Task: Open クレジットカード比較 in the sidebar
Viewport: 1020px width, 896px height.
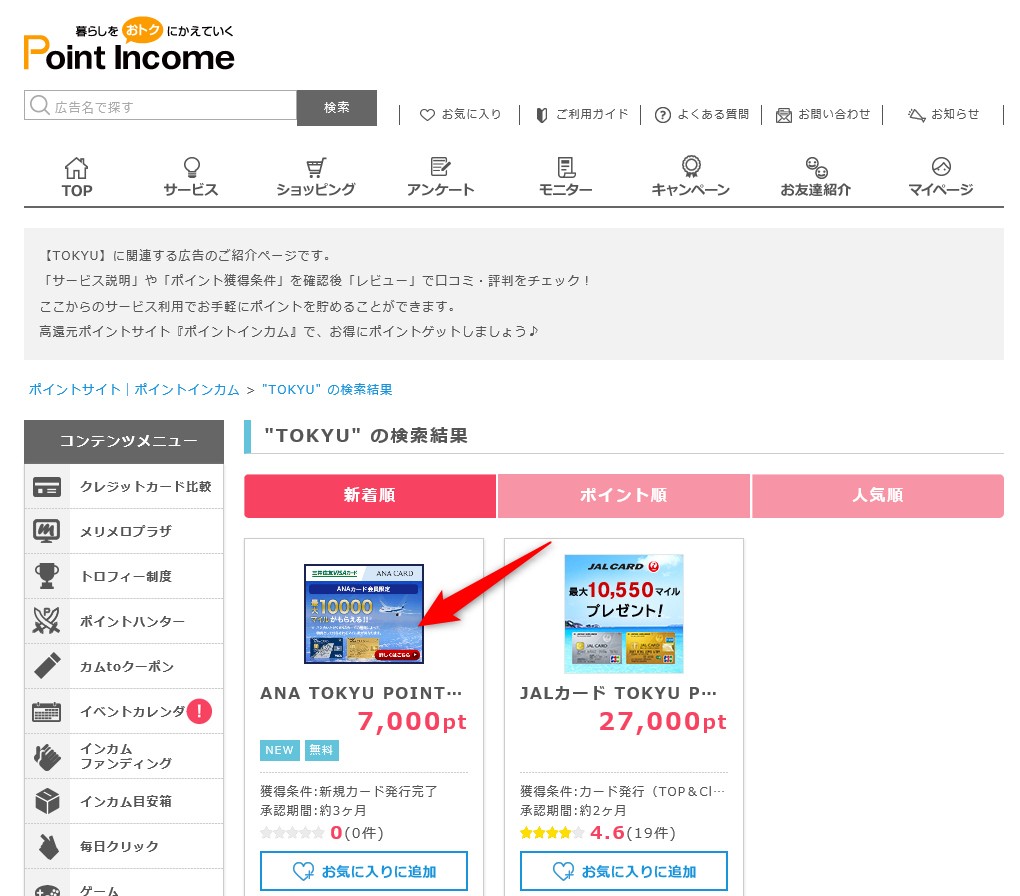Action: [124, 486]
